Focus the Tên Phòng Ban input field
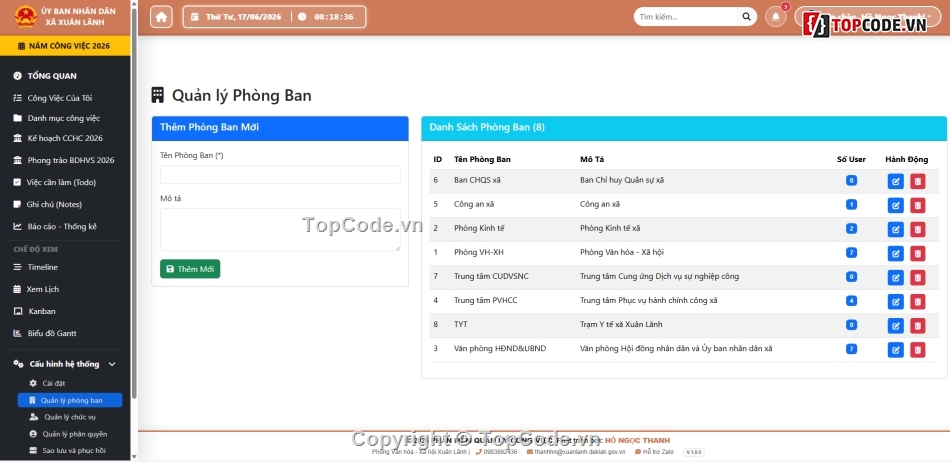The image size is (950, 462). (280, 174)
